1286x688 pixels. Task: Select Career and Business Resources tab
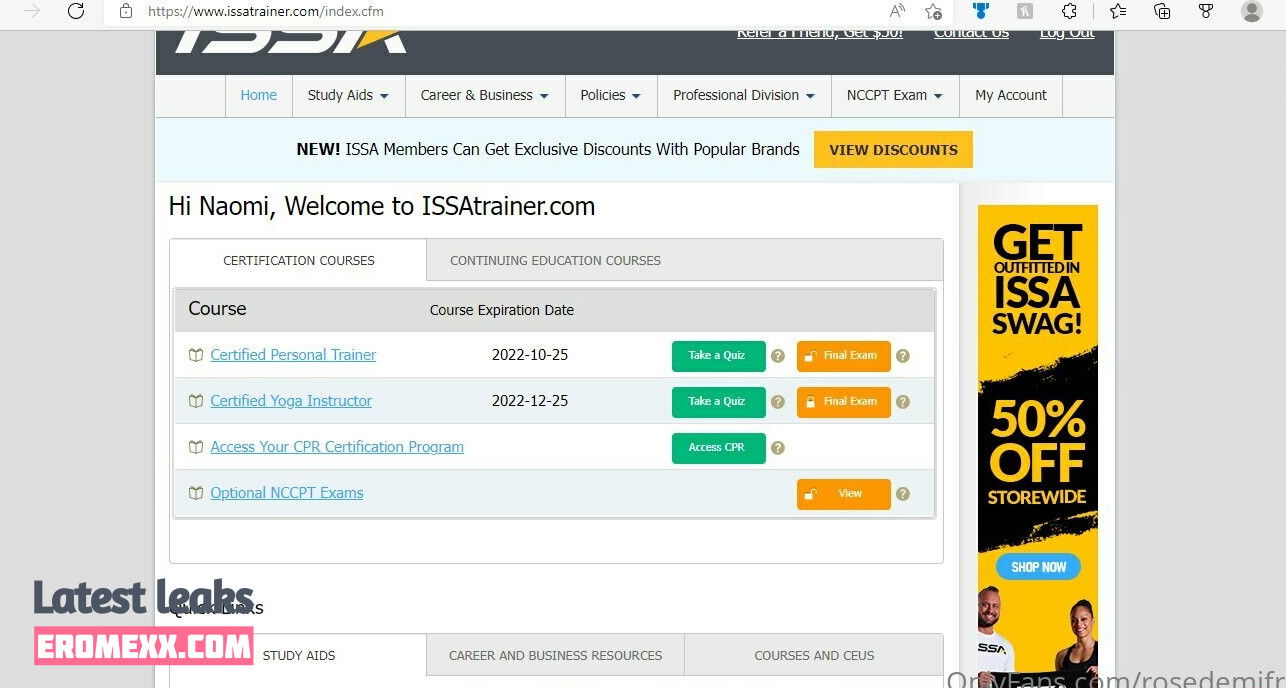[555, 655]
